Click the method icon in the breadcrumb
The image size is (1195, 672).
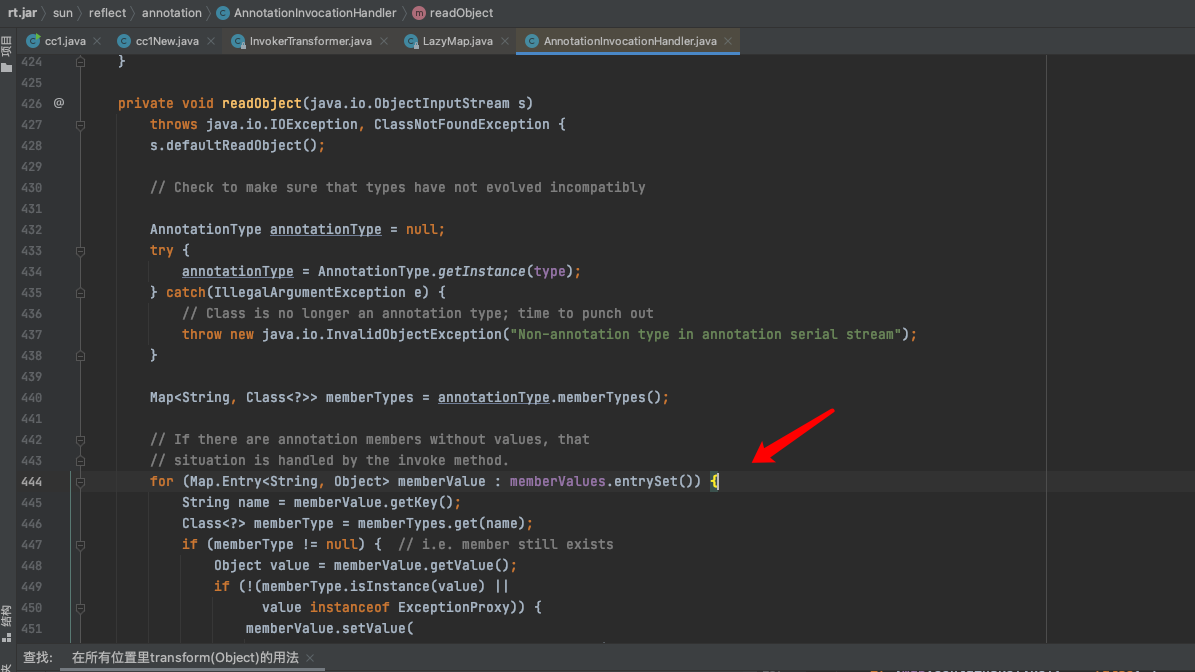point(419,13)
